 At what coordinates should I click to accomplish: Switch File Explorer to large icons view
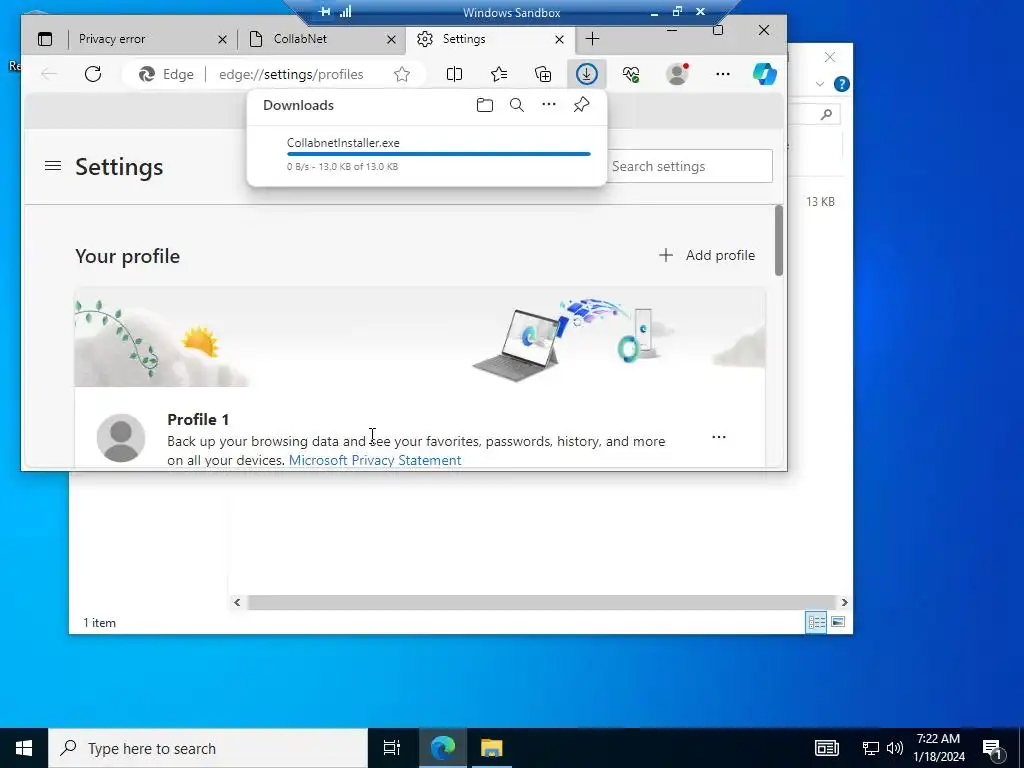point(838,622)
